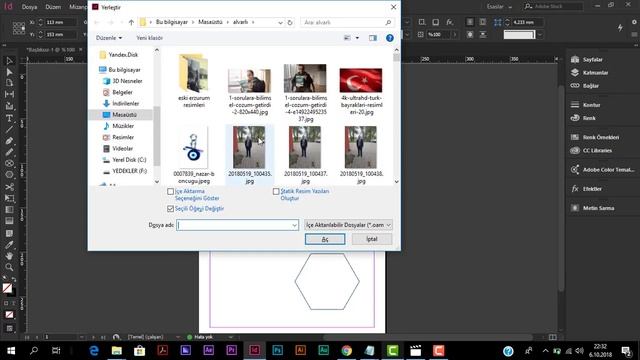Open the Renk panel
The height and width of the screenshot is (360, 640).
pos(583,118)
